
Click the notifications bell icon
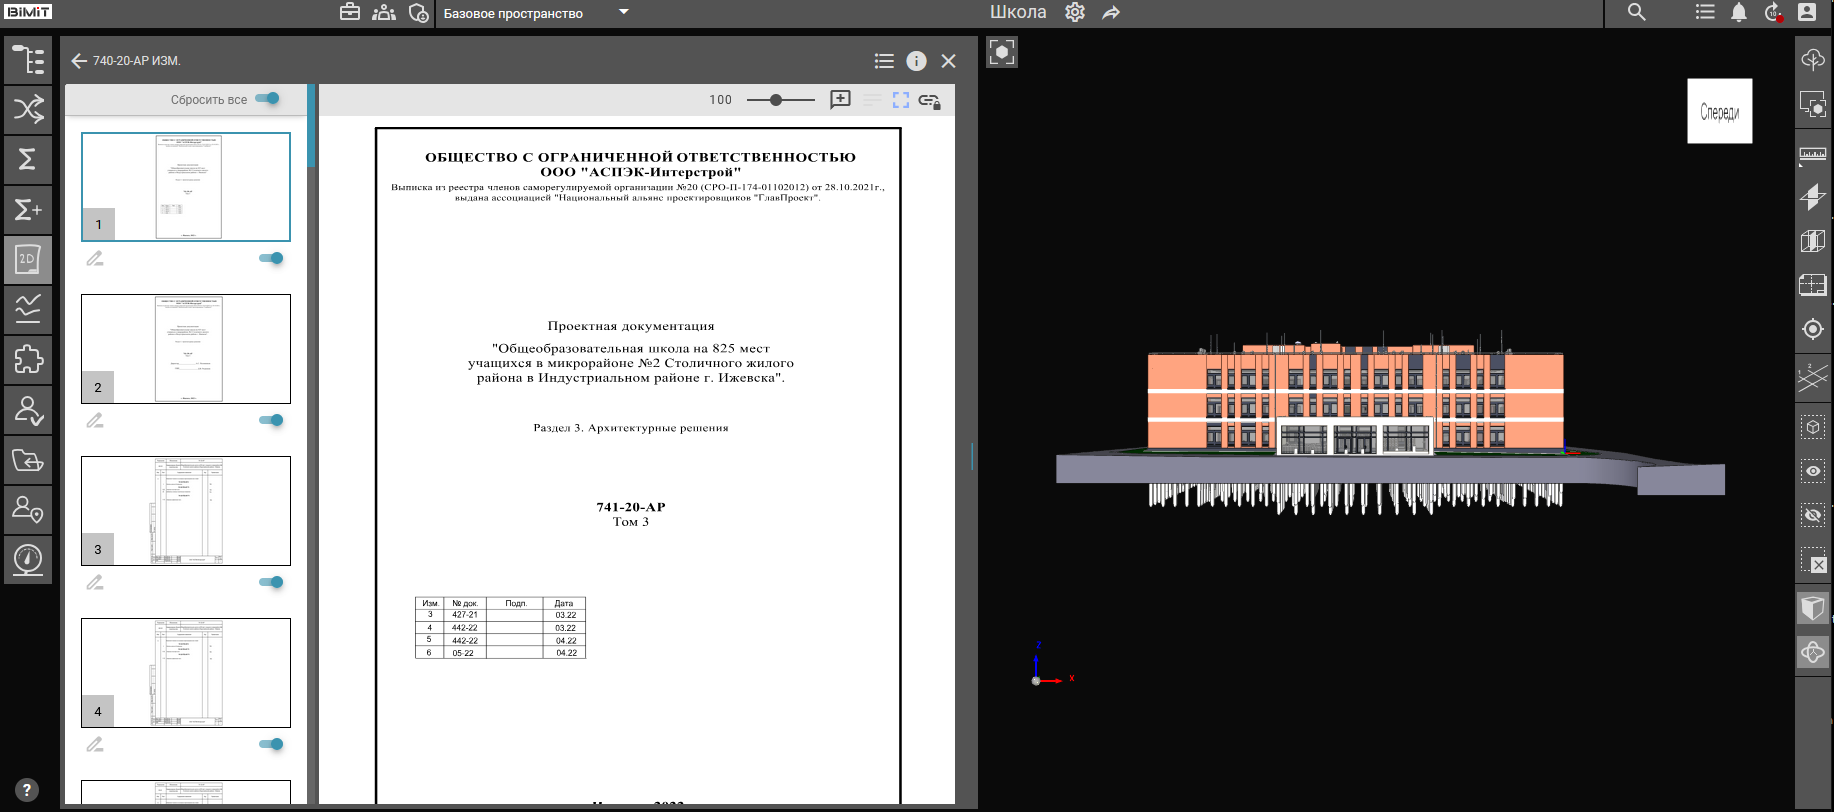(x=1739, y=12)
